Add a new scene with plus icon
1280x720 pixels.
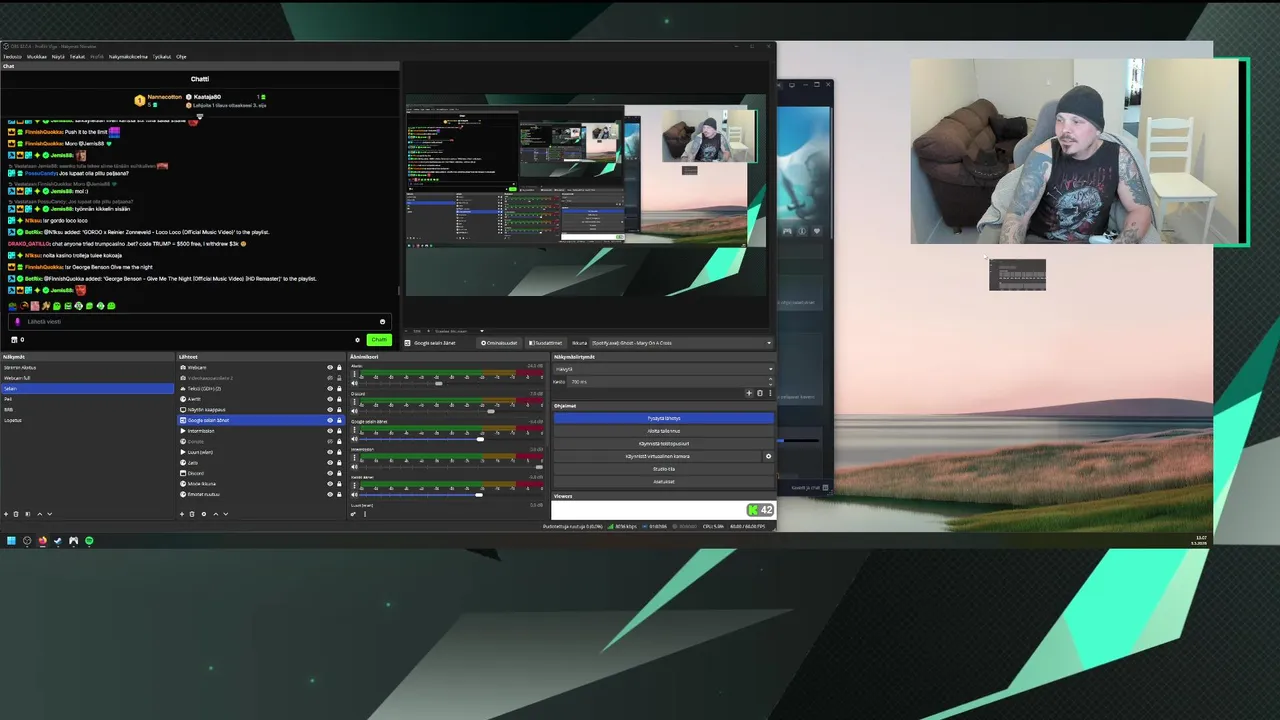click(6, 514)
